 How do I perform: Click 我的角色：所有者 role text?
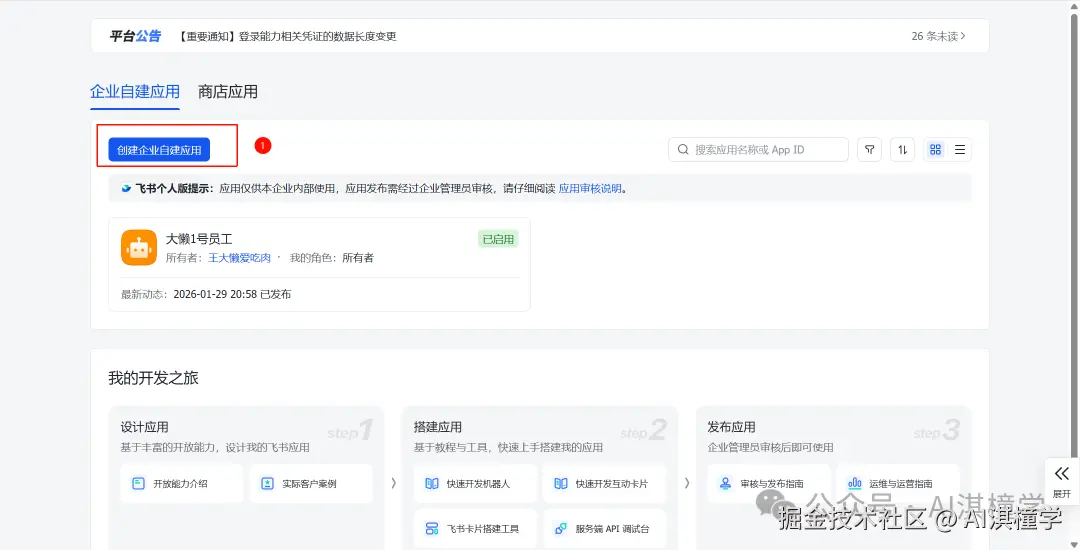(332, 258)
